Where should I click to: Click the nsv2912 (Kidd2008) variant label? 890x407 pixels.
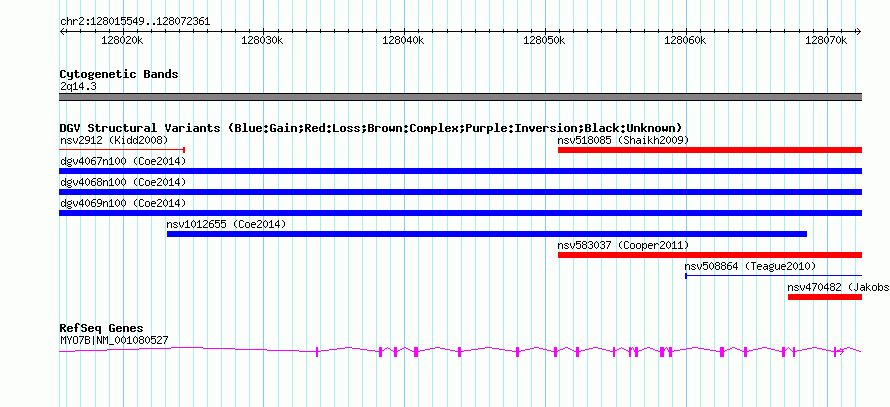(x=114, y=140)
